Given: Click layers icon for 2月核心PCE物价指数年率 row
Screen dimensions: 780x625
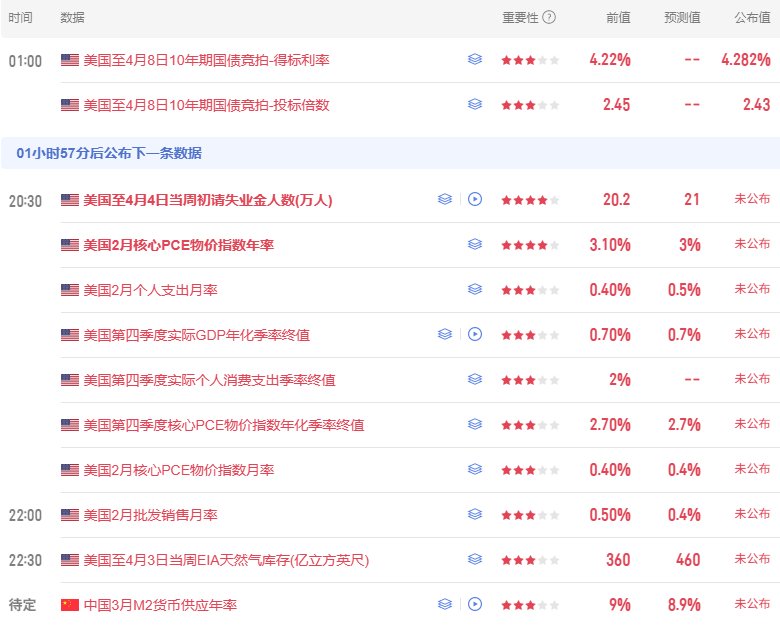Looking at the screenshot, I should (475, 244).
